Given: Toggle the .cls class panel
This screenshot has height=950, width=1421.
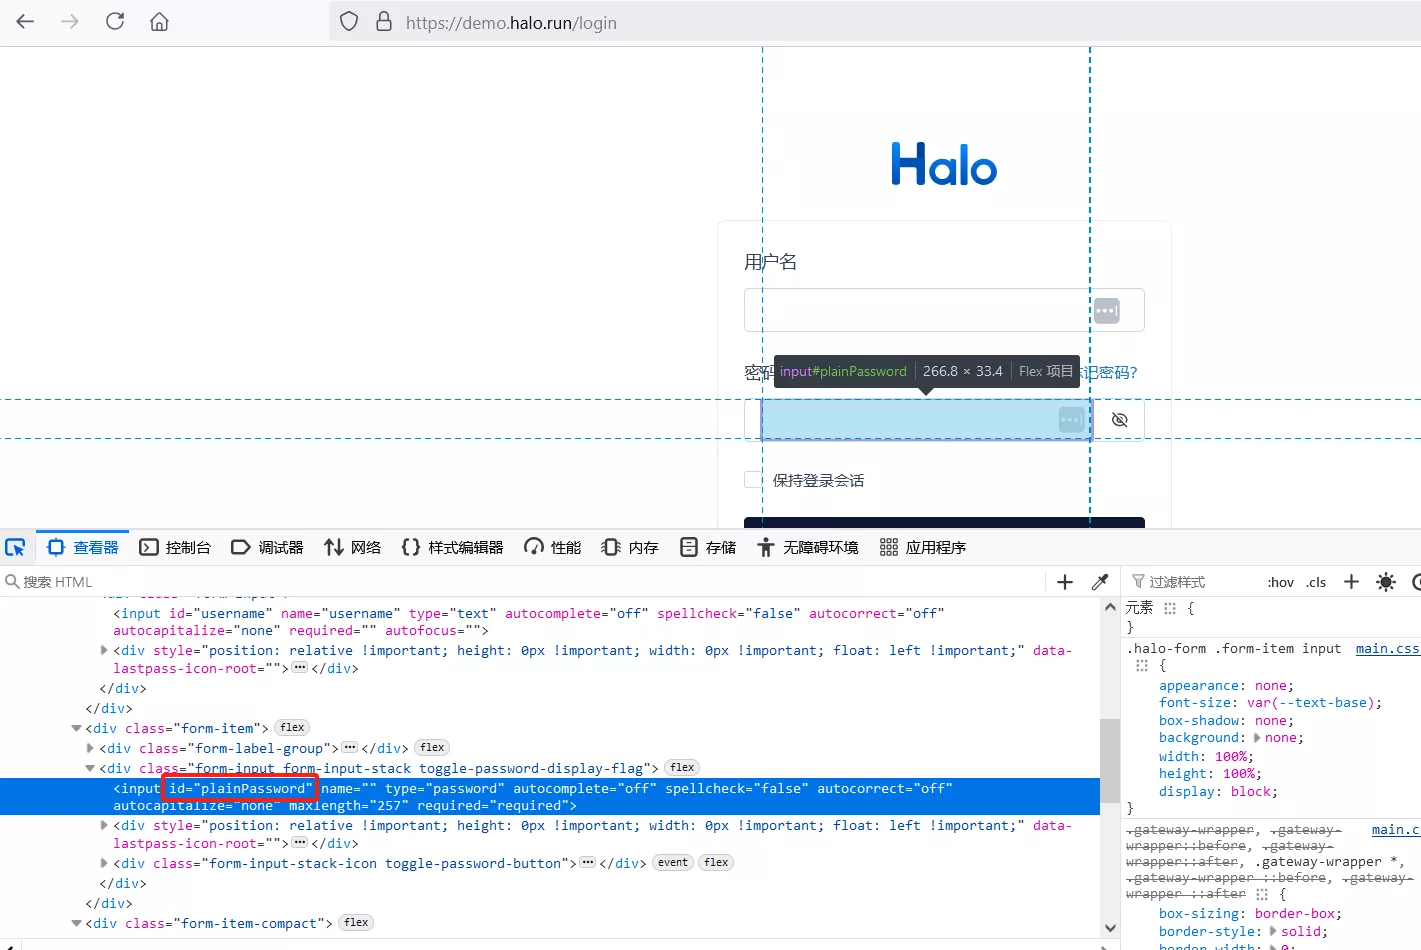Looking at the screenshot, I should point(1316,582).
